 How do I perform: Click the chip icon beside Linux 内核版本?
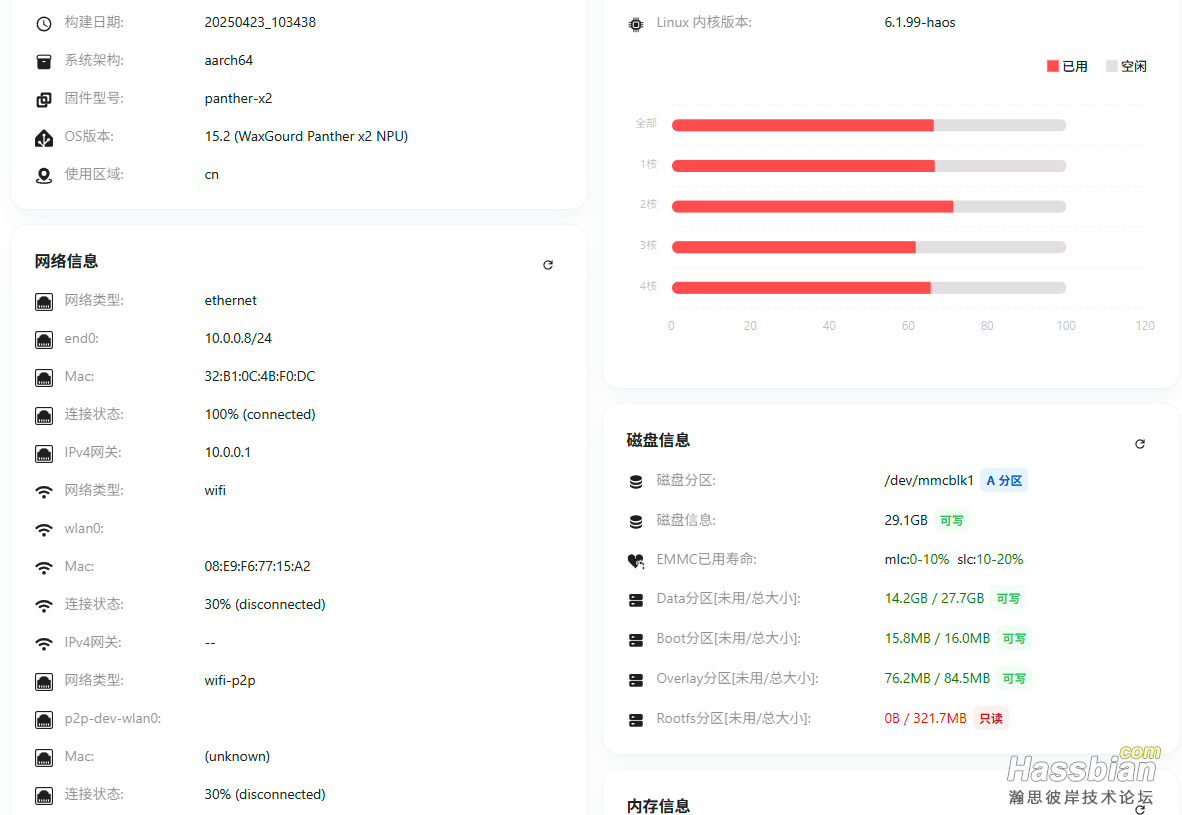(635, 24)
